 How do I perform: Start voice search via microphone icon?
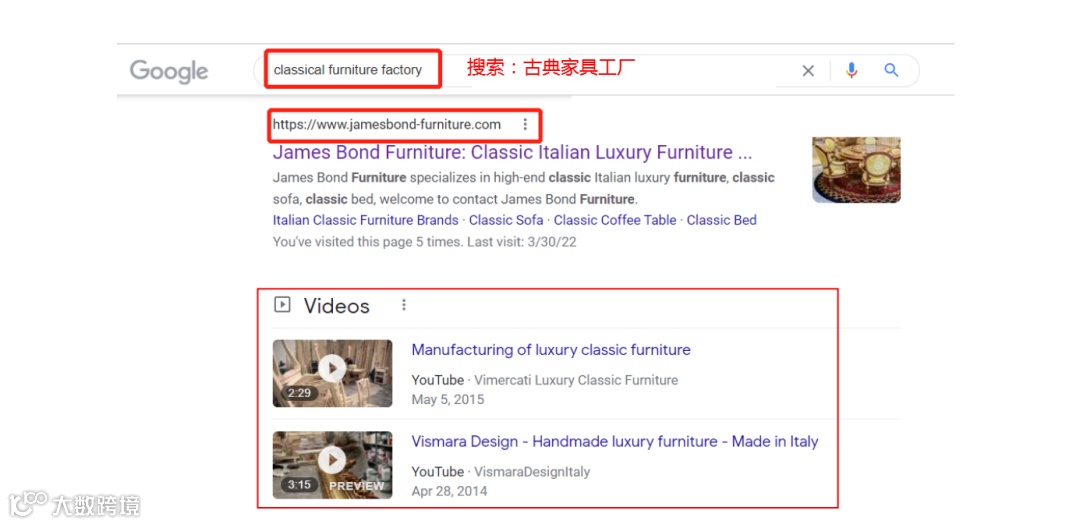tap(852, 70)
